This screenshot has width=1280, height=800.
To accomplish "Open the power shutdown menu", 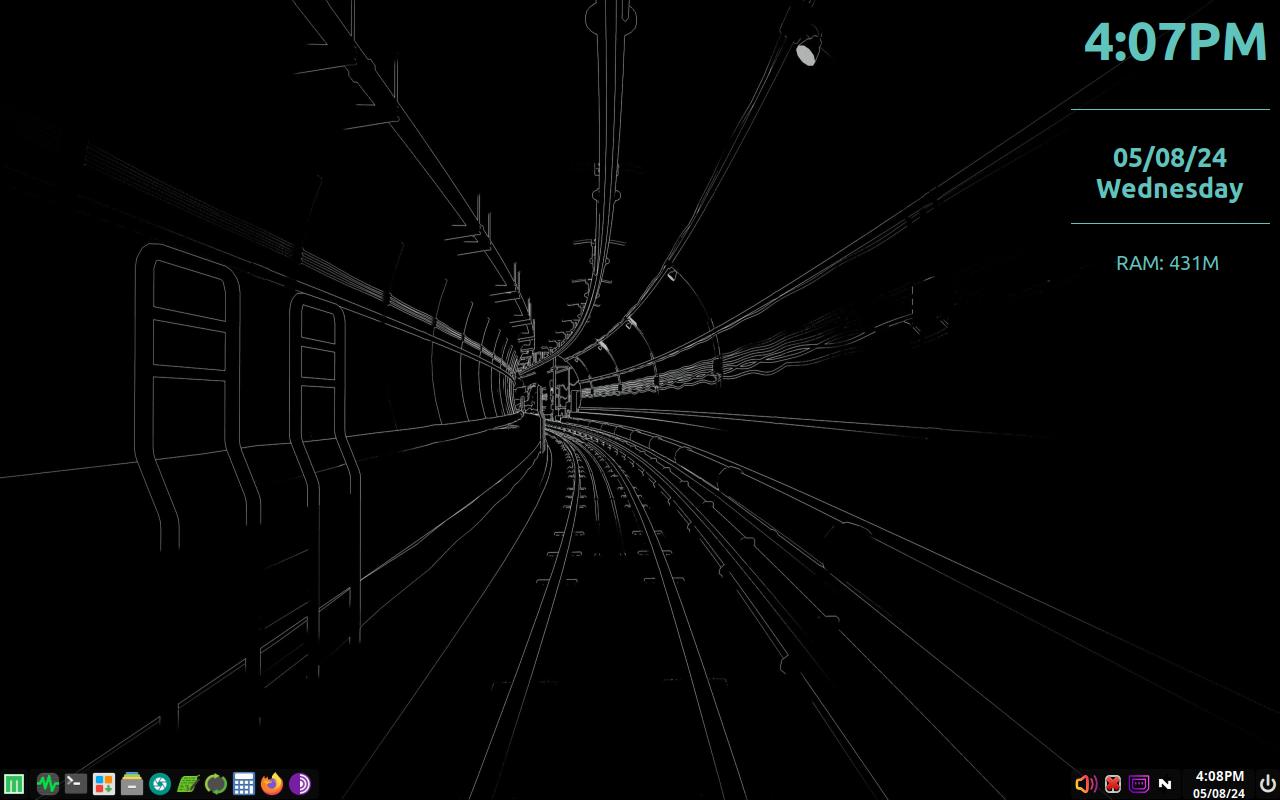I will click(1267, 784).
